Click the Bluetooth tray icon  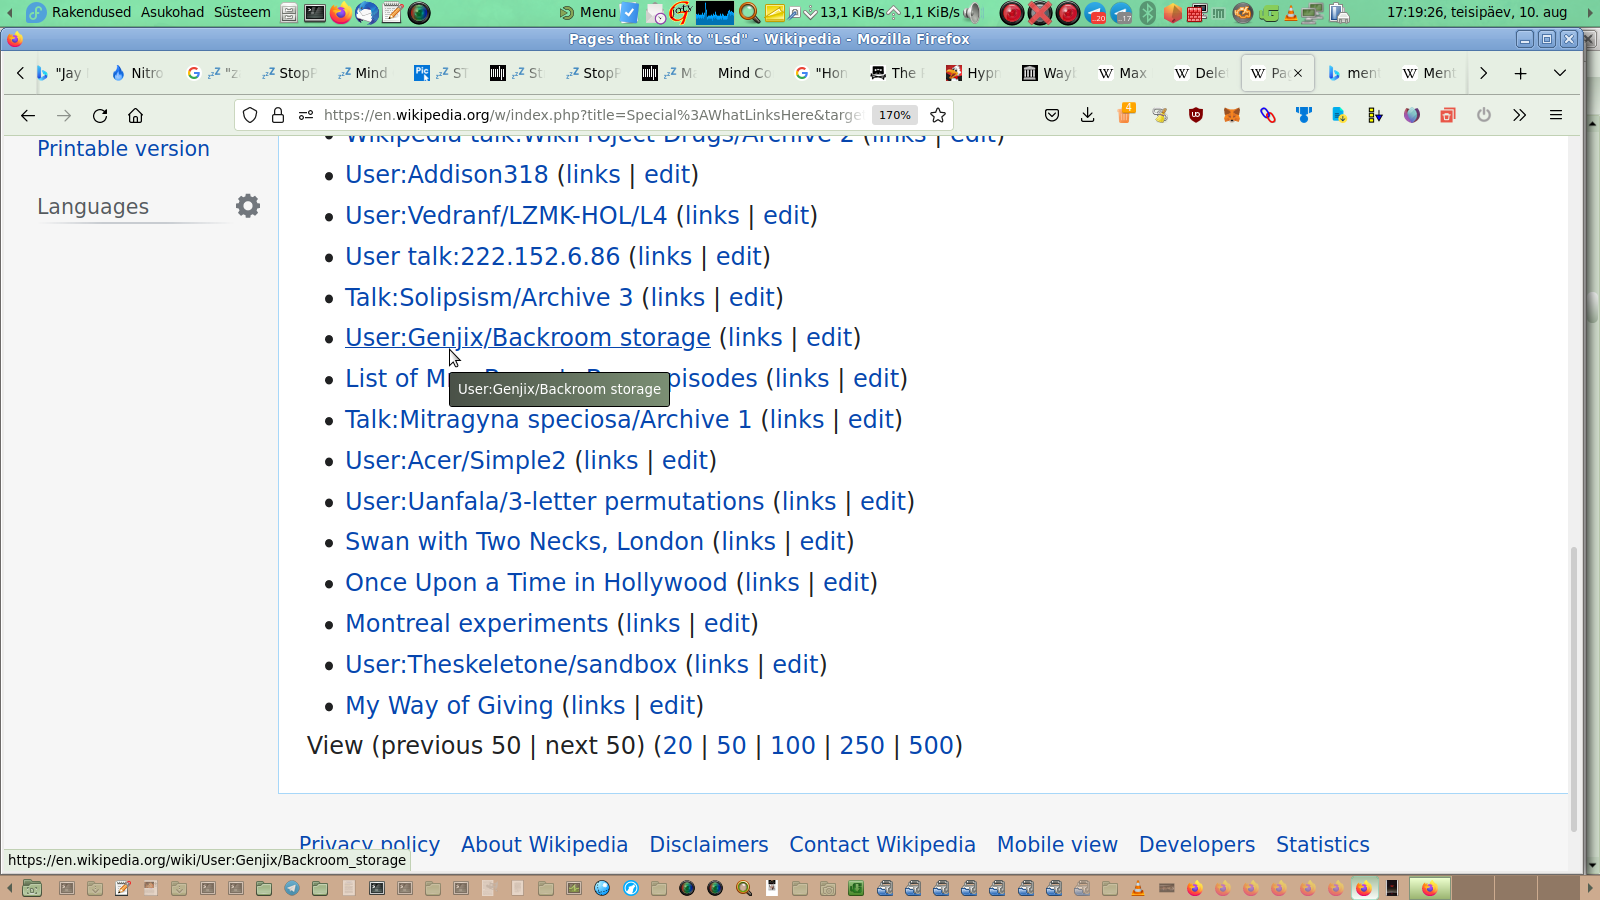pyautogui.click(x=1148, y=13)
